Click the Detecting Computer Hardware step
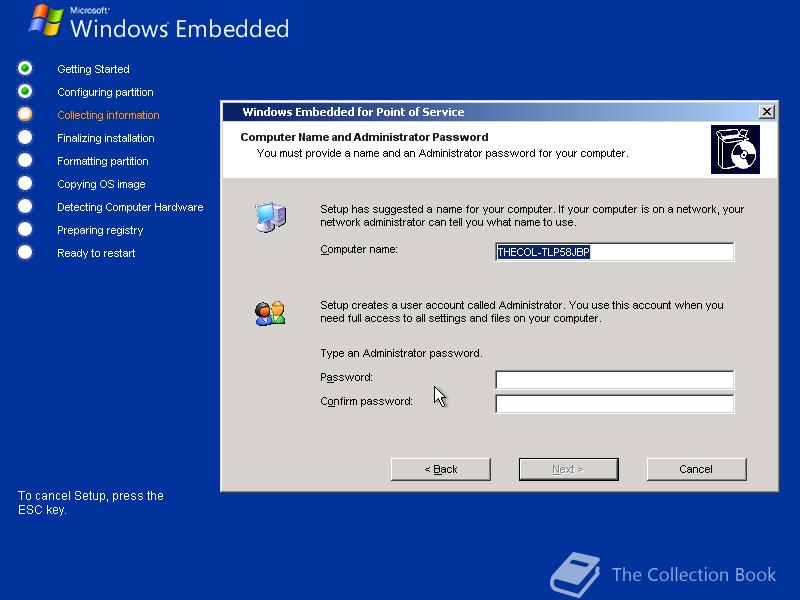This screenshot has height=600, width=800. coord(130,207)
